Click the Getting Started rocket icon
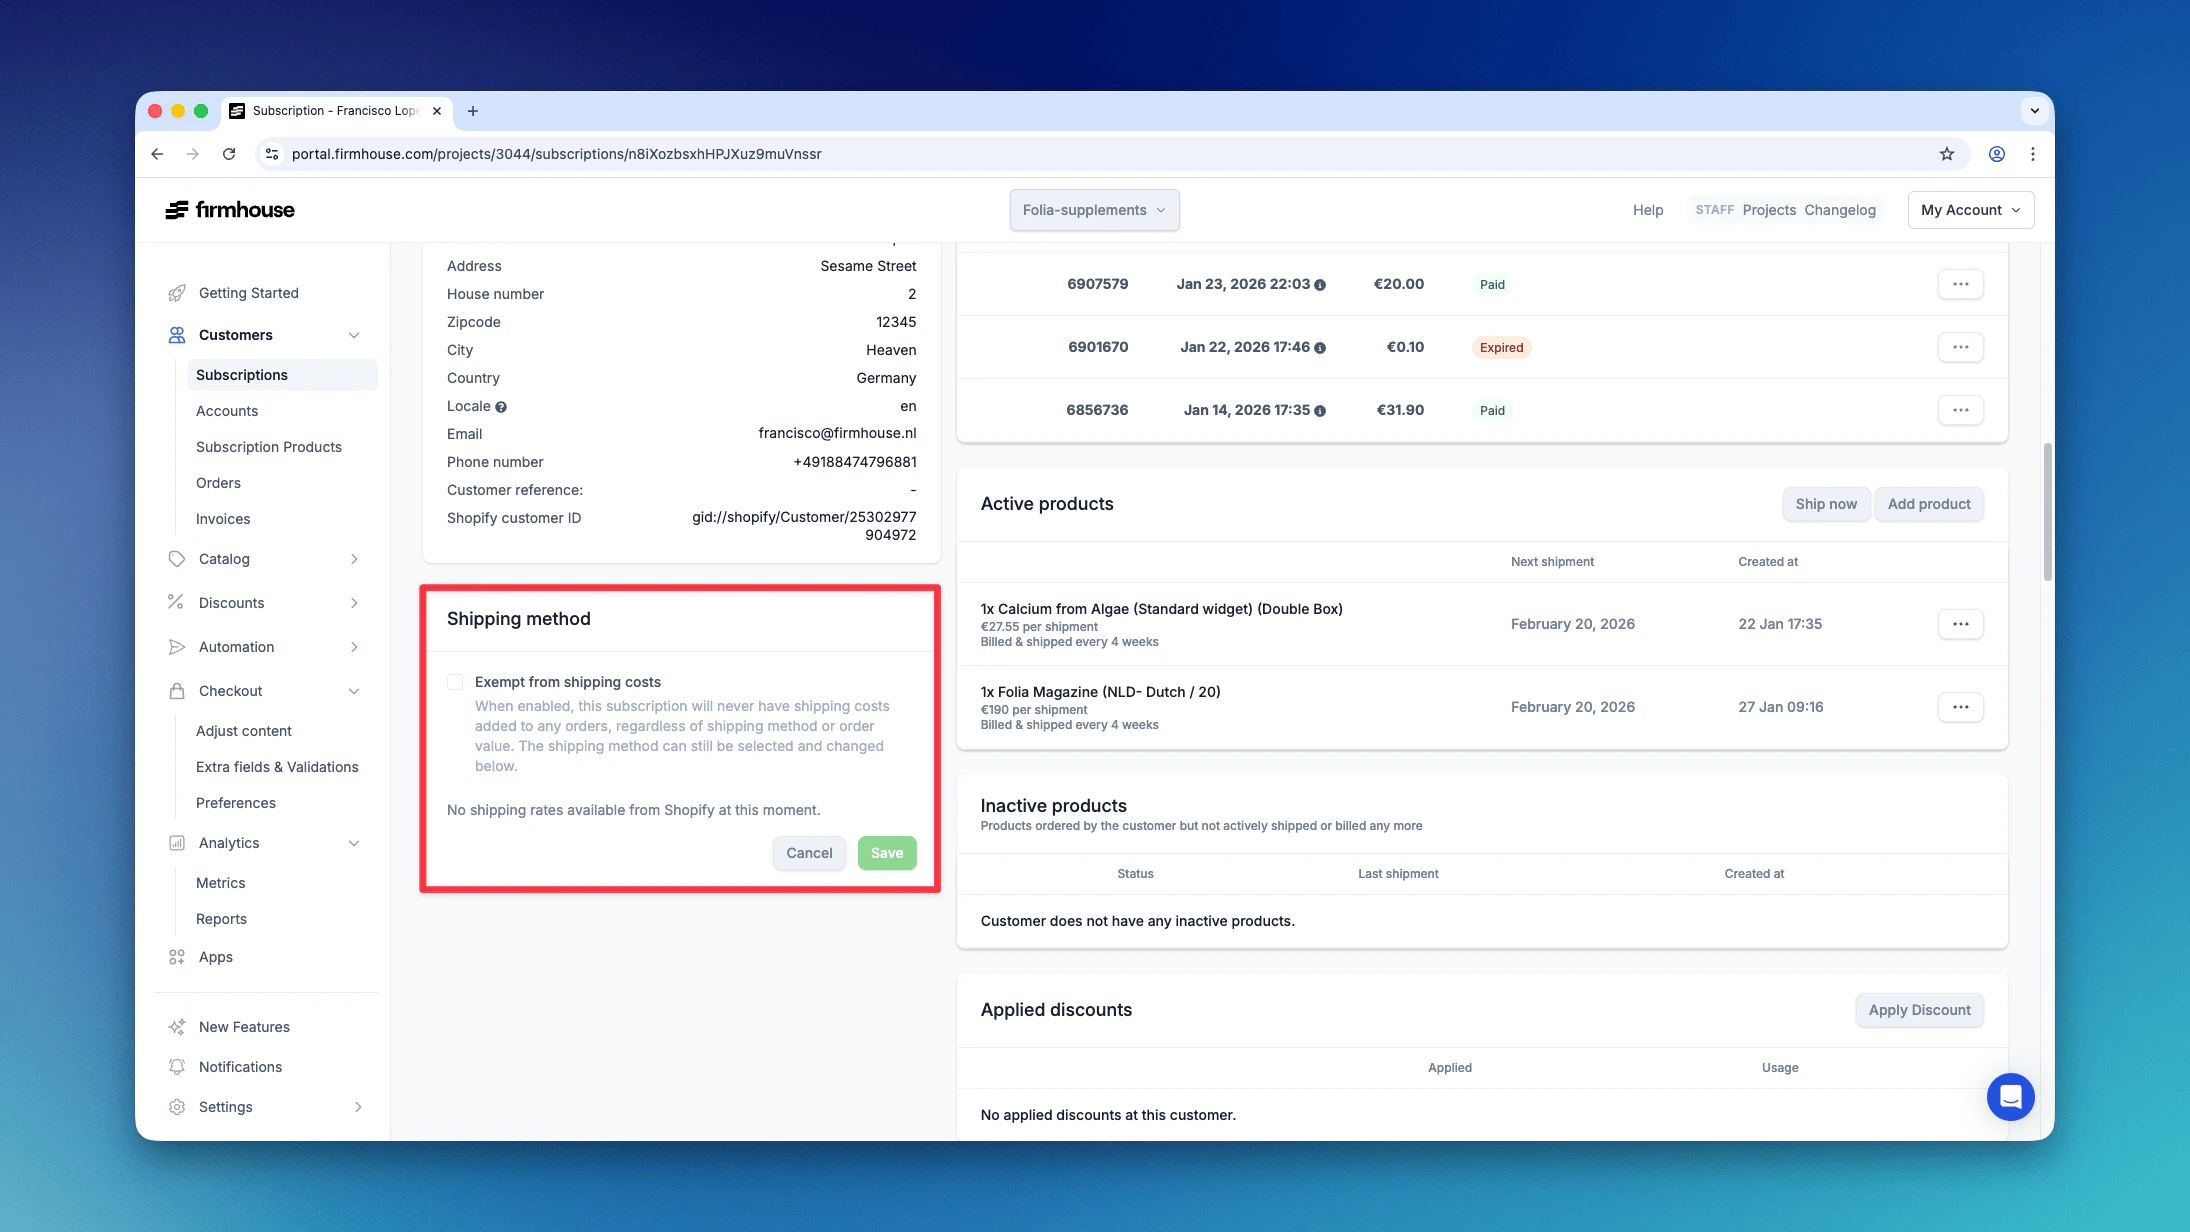Screen dimensions: 2190x1232 177,293
